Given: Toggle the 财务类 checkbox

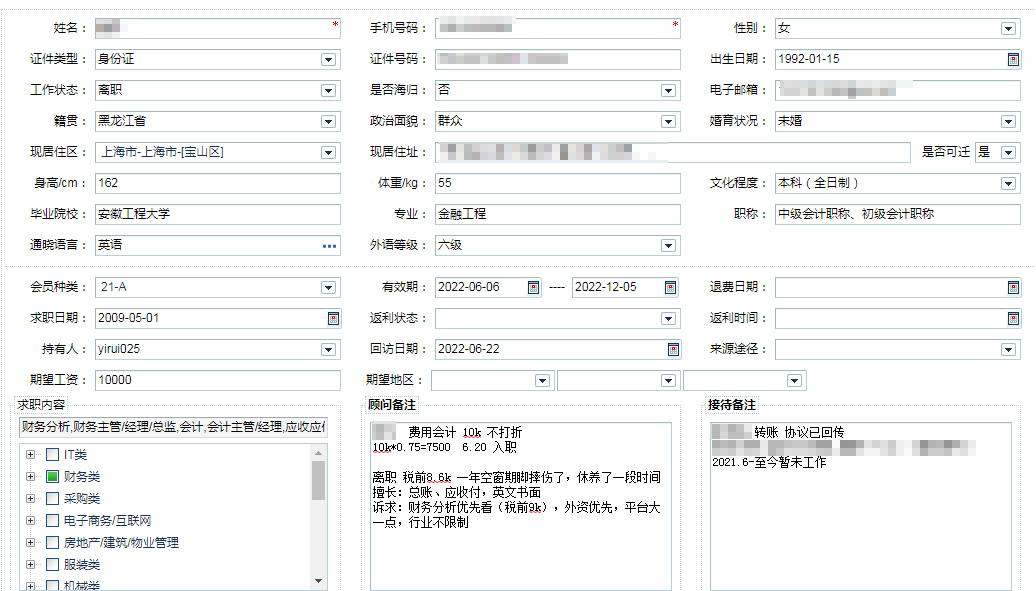Looking at the screenshot, I should coord(53,476).
